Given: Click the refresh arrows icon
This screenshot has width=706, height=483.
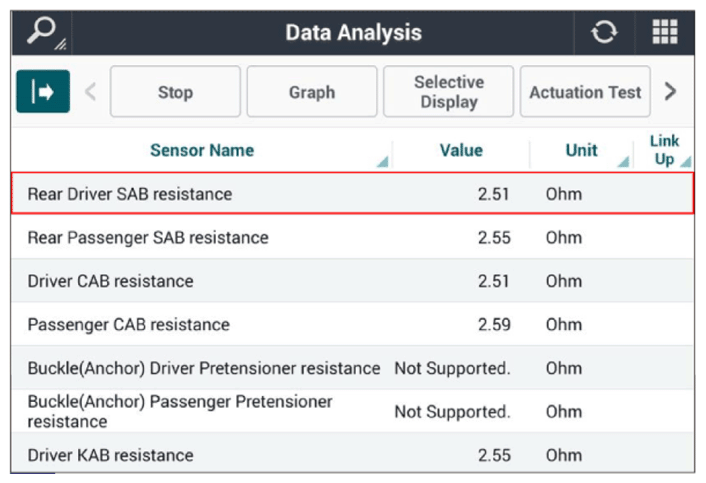Looking at the screenshot, I should coord(604,32).
